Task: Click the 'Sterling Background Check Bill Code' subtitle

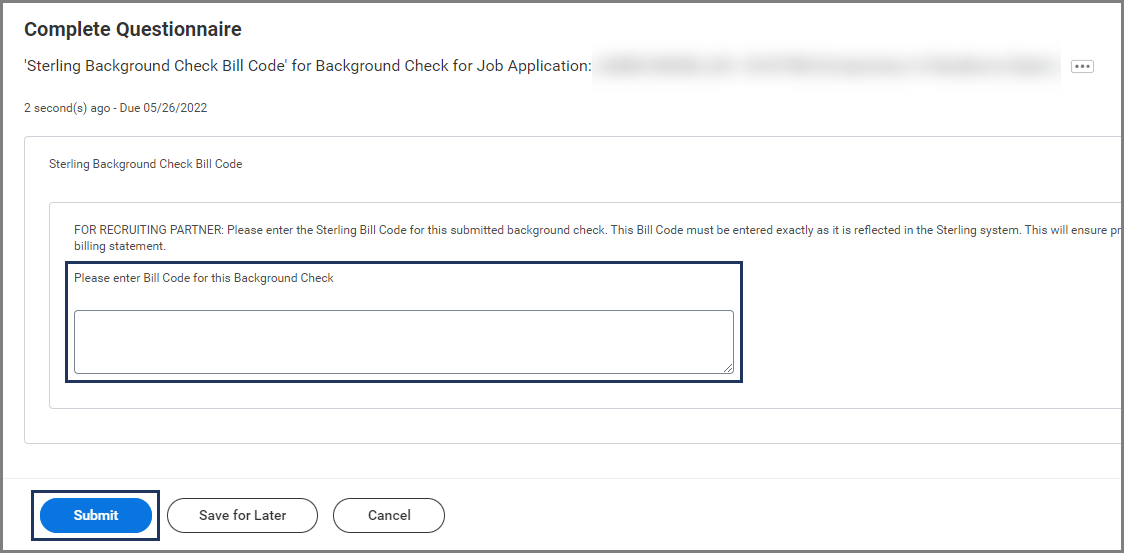Action: pos(156,66)
